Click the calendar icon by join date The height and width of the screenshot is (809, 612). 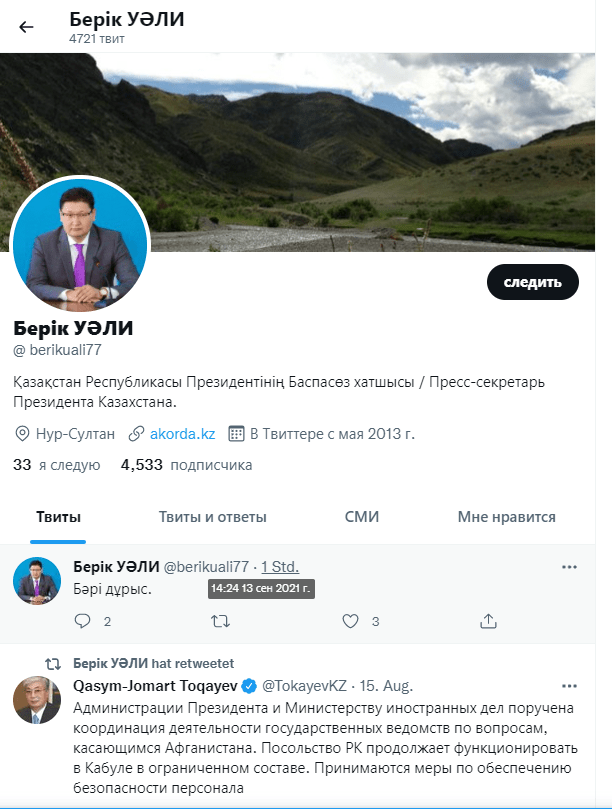[236, 434]
